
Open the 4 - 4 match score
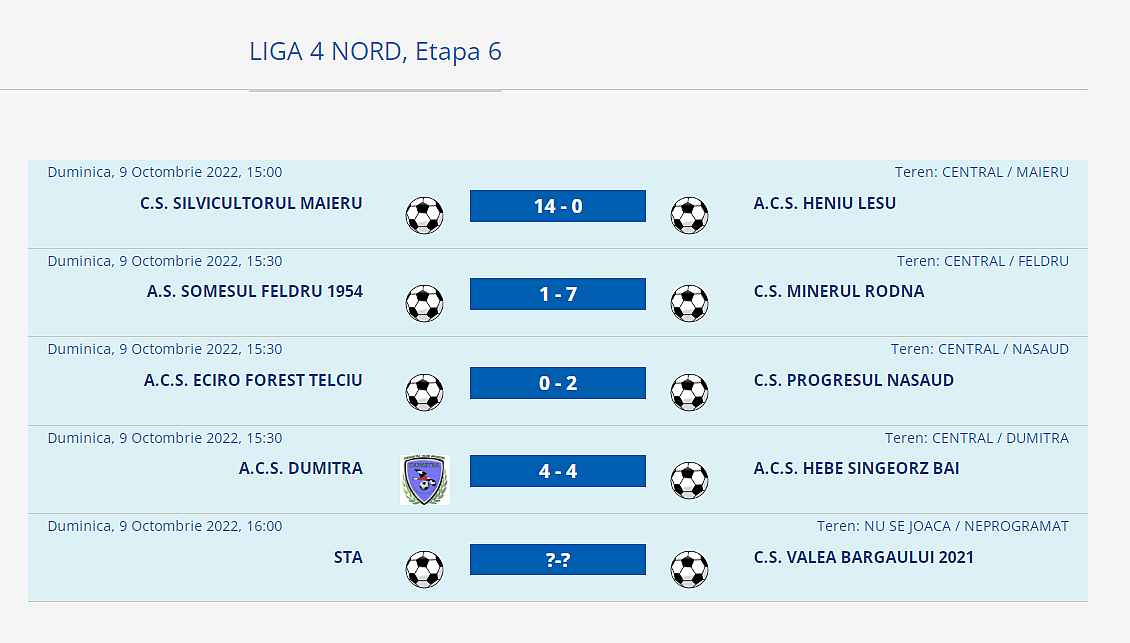pyautogui.click(x=558, y=471)
